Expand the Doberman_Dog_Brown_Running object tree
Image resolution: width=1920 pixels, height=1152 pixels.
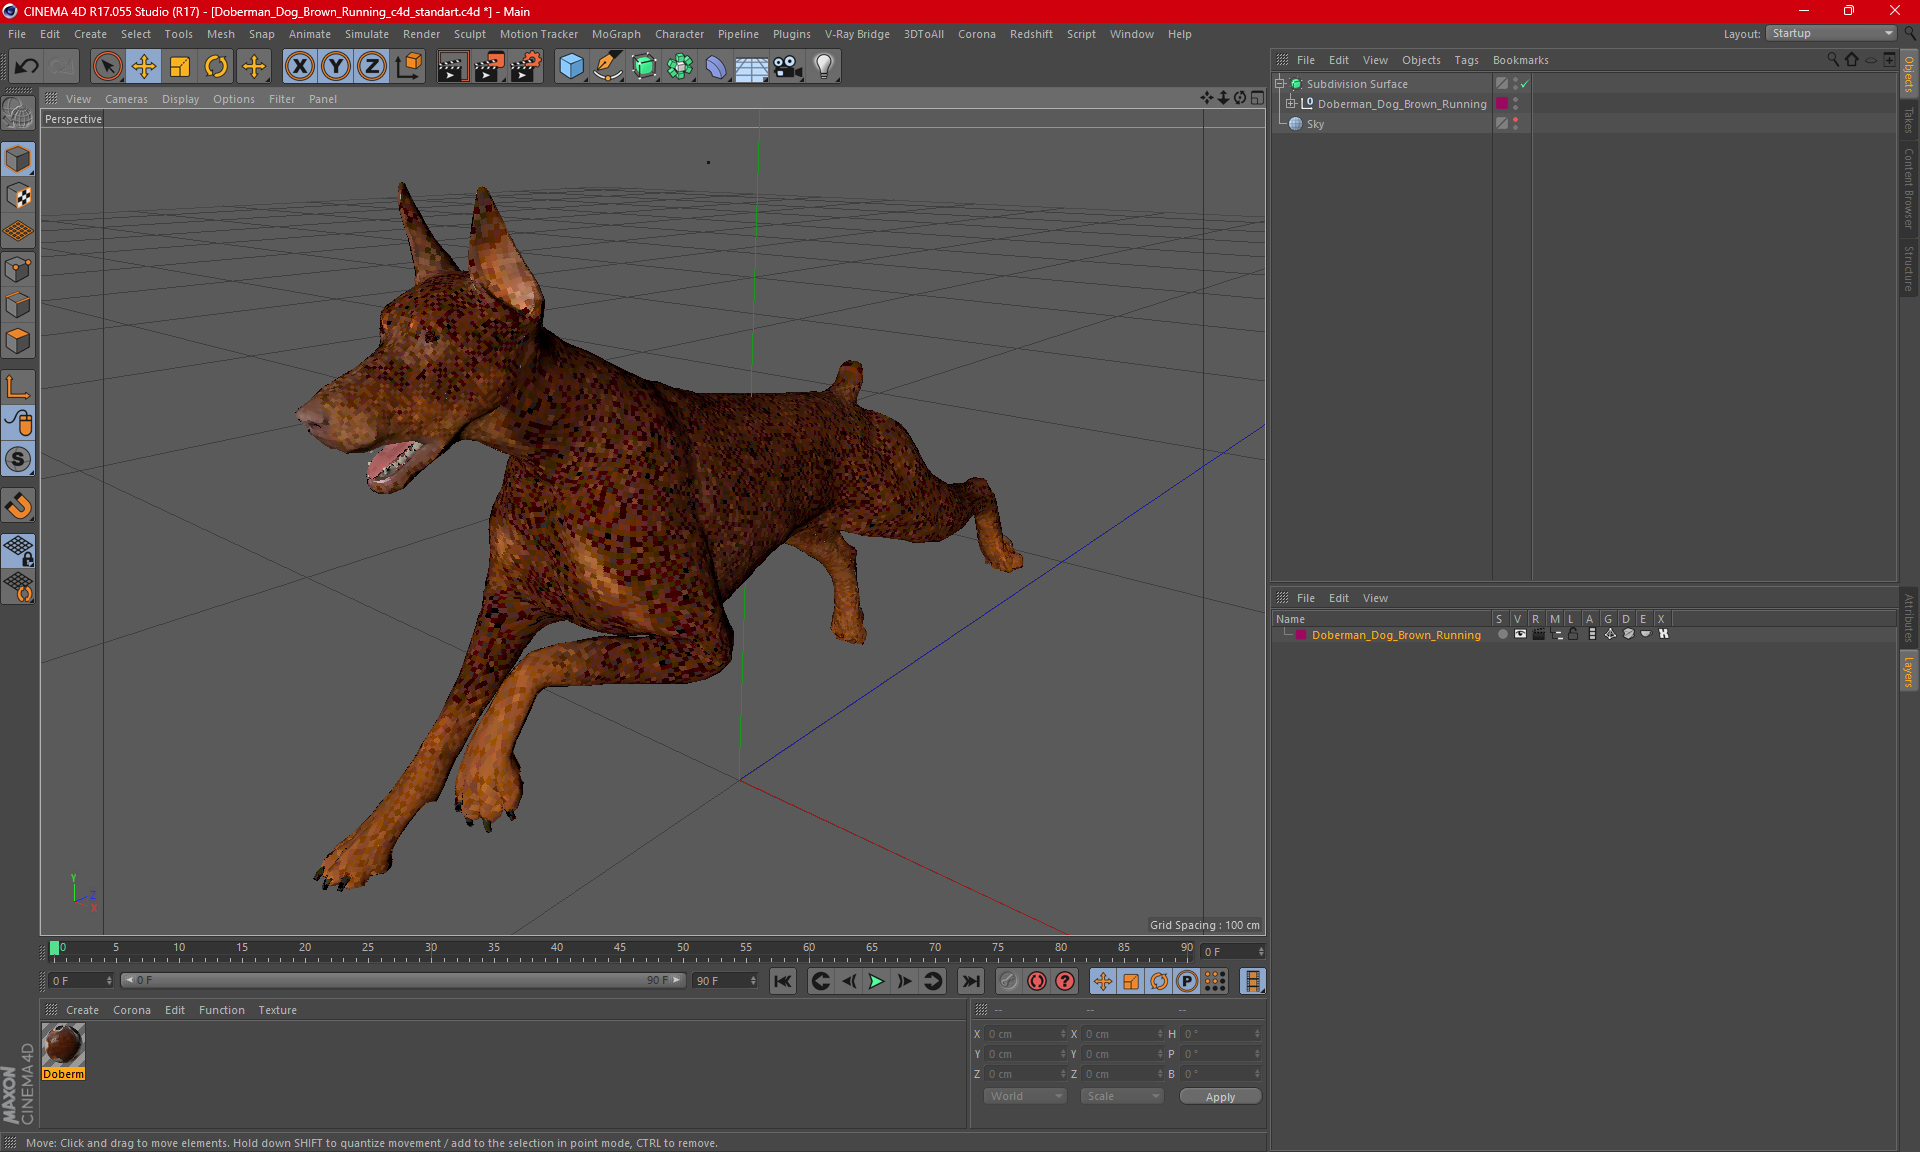(1290, 104)
